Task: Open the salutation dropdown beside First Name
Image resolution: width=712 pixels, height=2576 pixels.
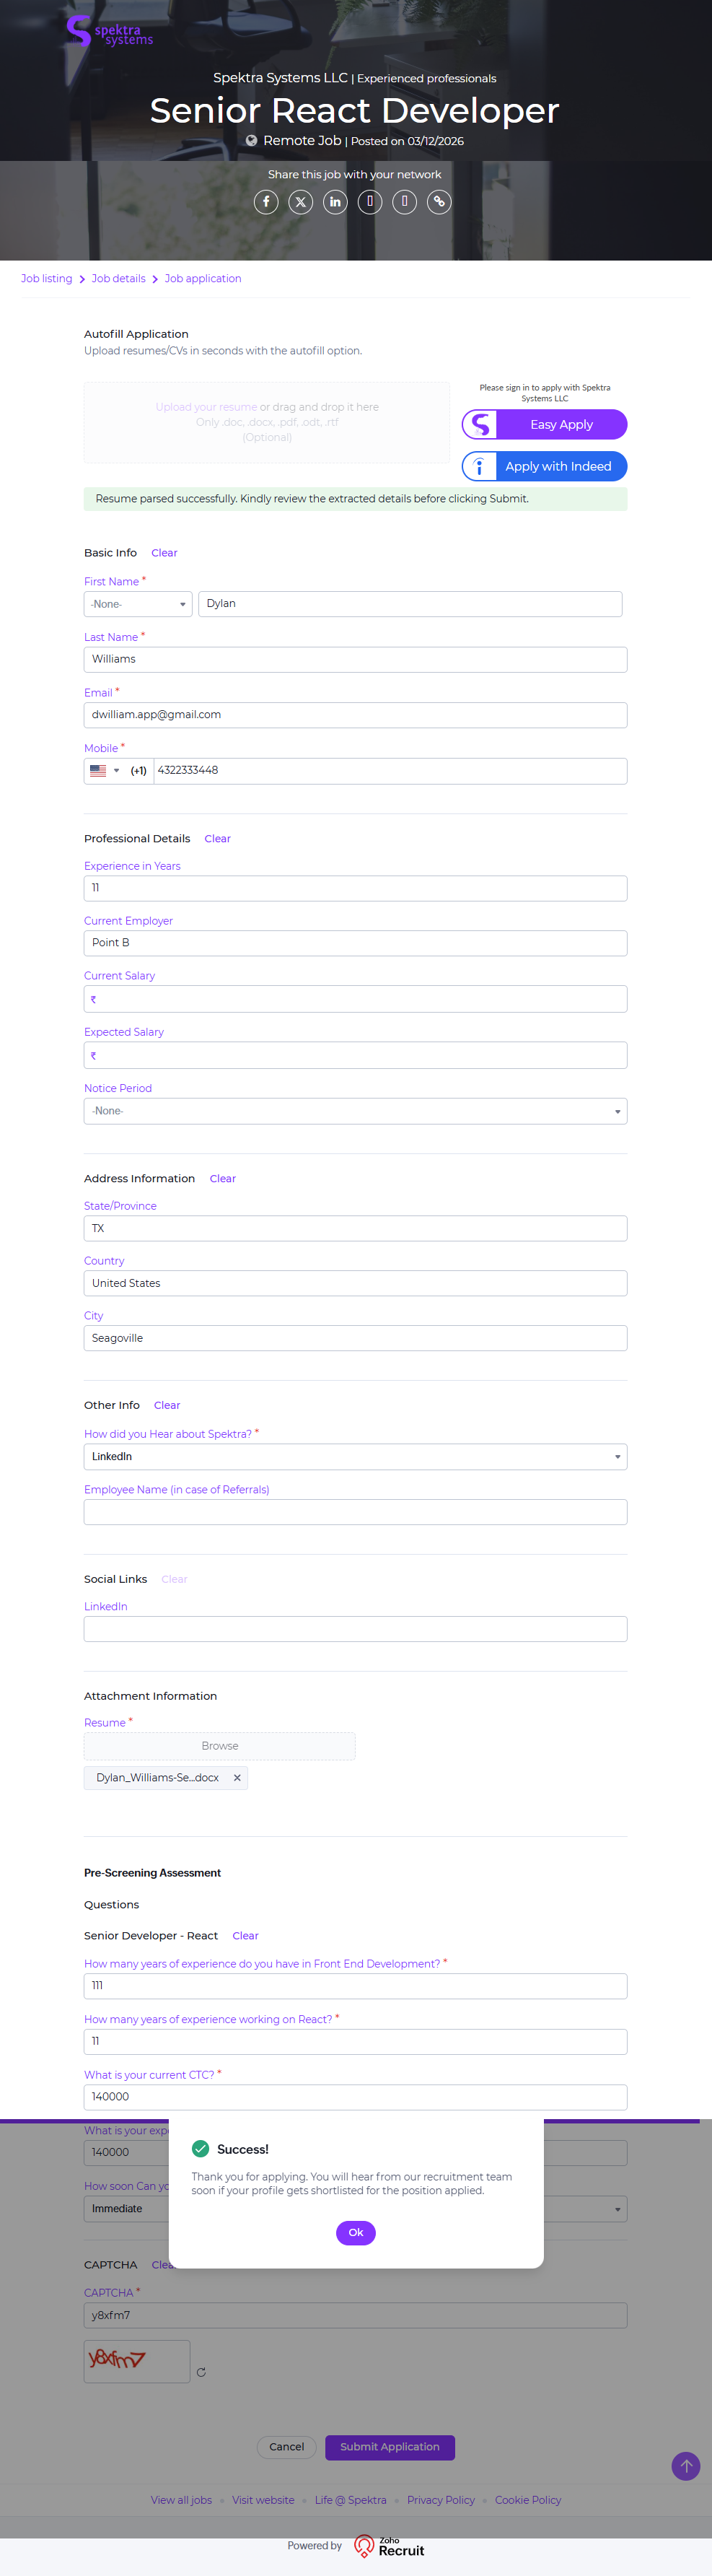Action: click(x=138, y=604)
